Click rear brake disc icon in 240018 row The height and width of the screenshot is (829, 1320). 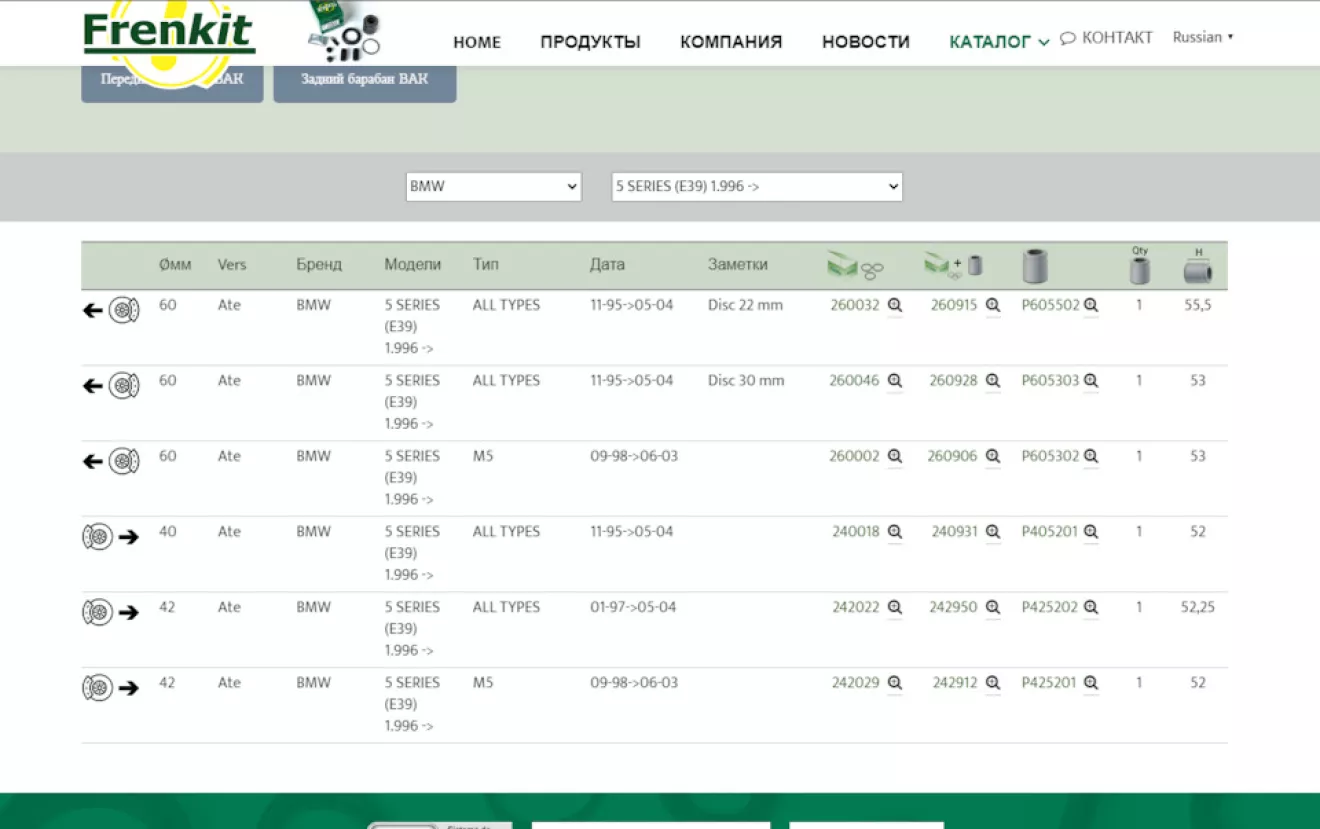pos(97,537)
